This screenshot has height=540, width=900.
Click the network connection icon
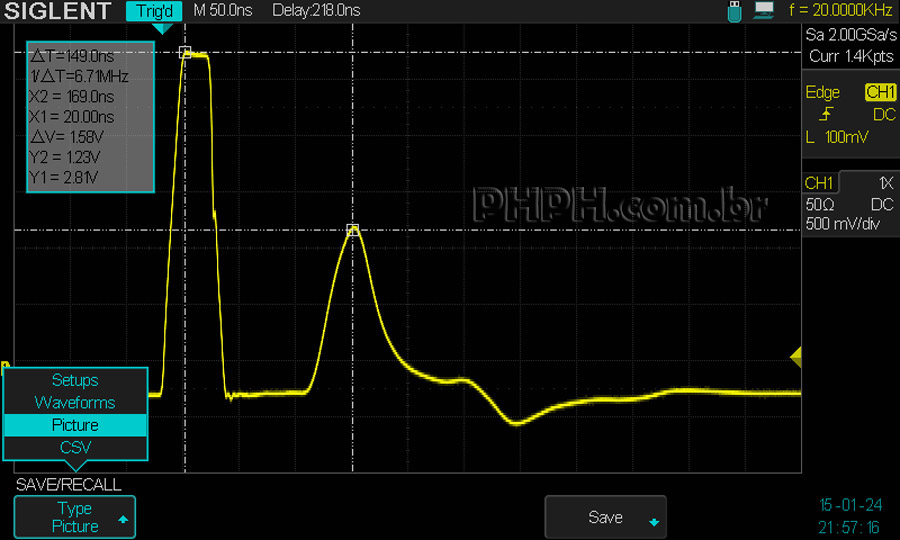765,11
